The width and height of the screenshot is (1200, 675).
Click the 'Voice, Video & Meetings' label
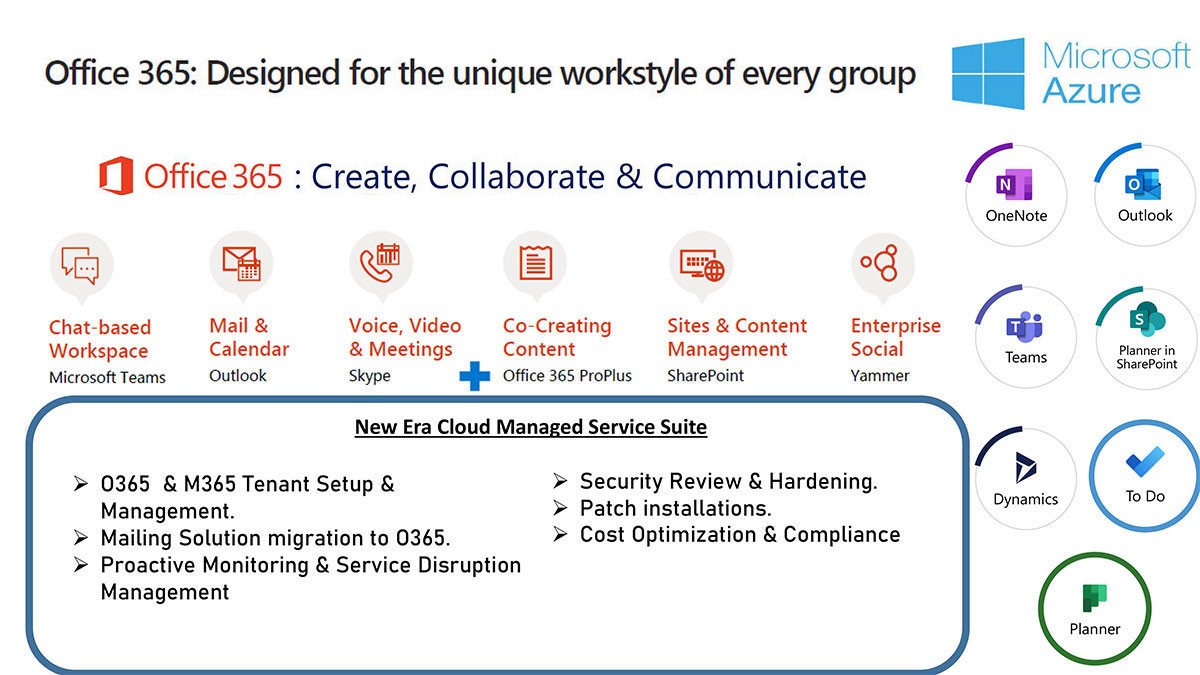(405, 337)
